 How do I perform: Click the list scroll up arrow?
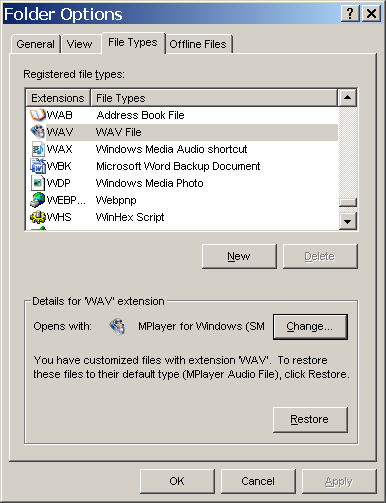pos(347,98)
